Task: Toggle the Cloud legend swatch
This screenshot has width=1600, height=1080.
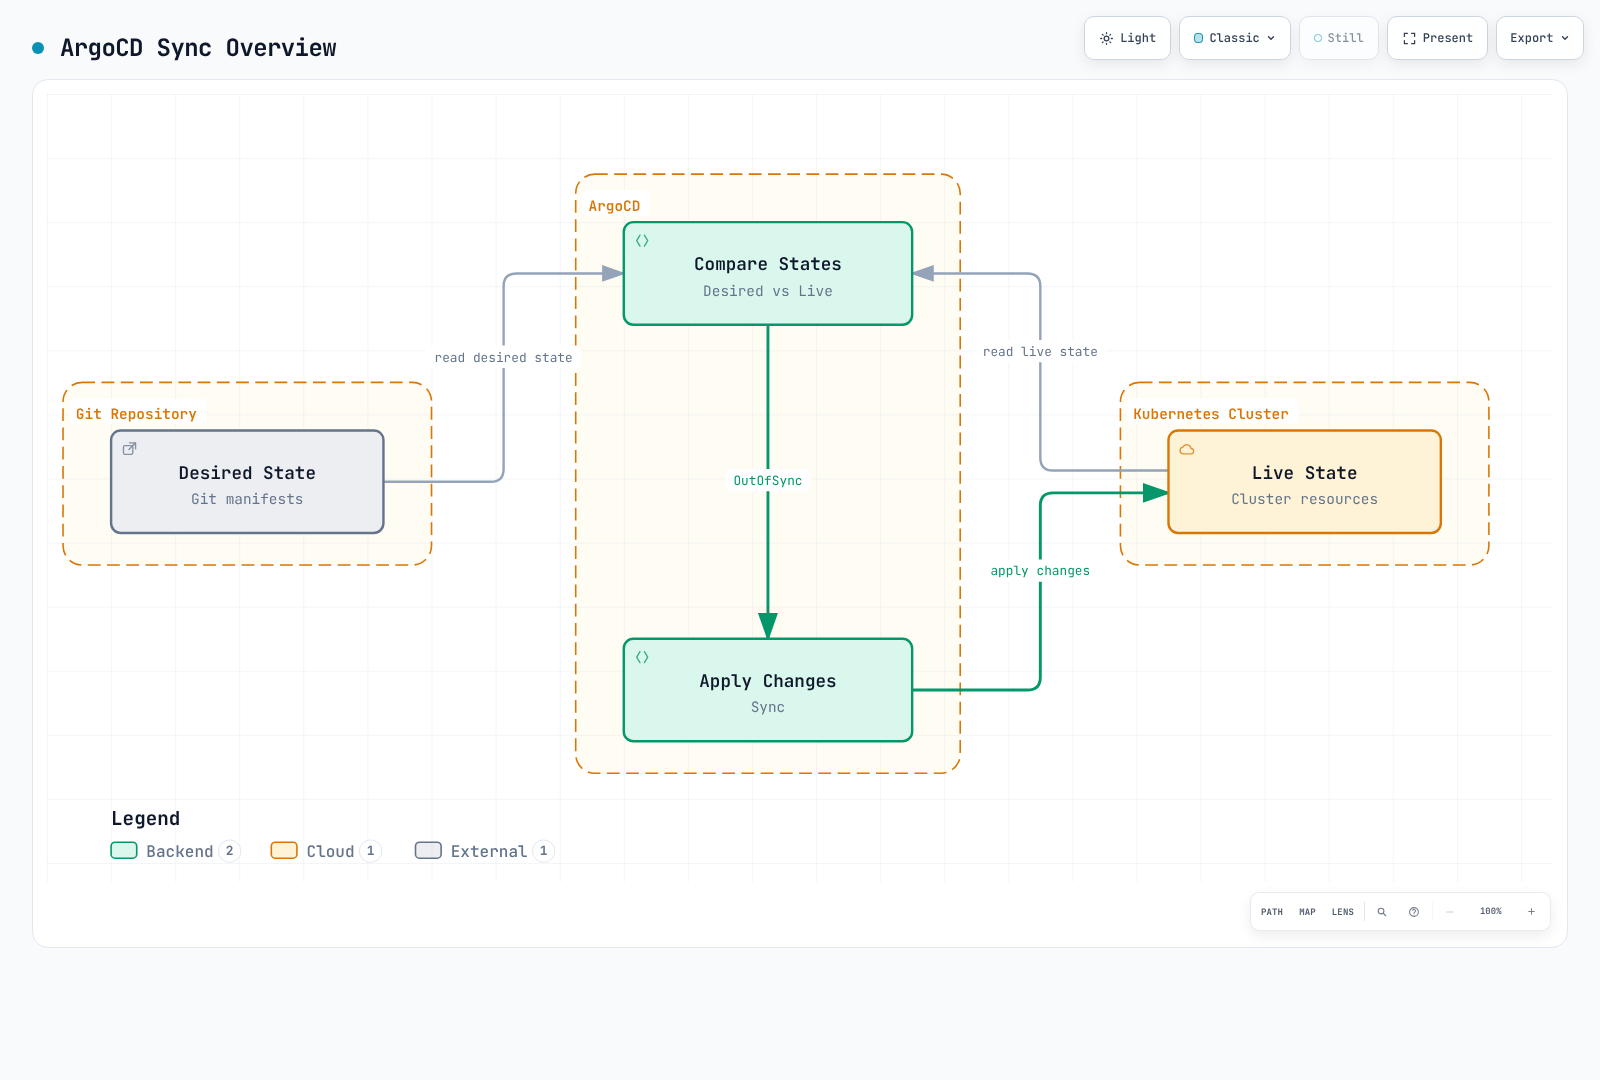Action: (x=284, y=850)
